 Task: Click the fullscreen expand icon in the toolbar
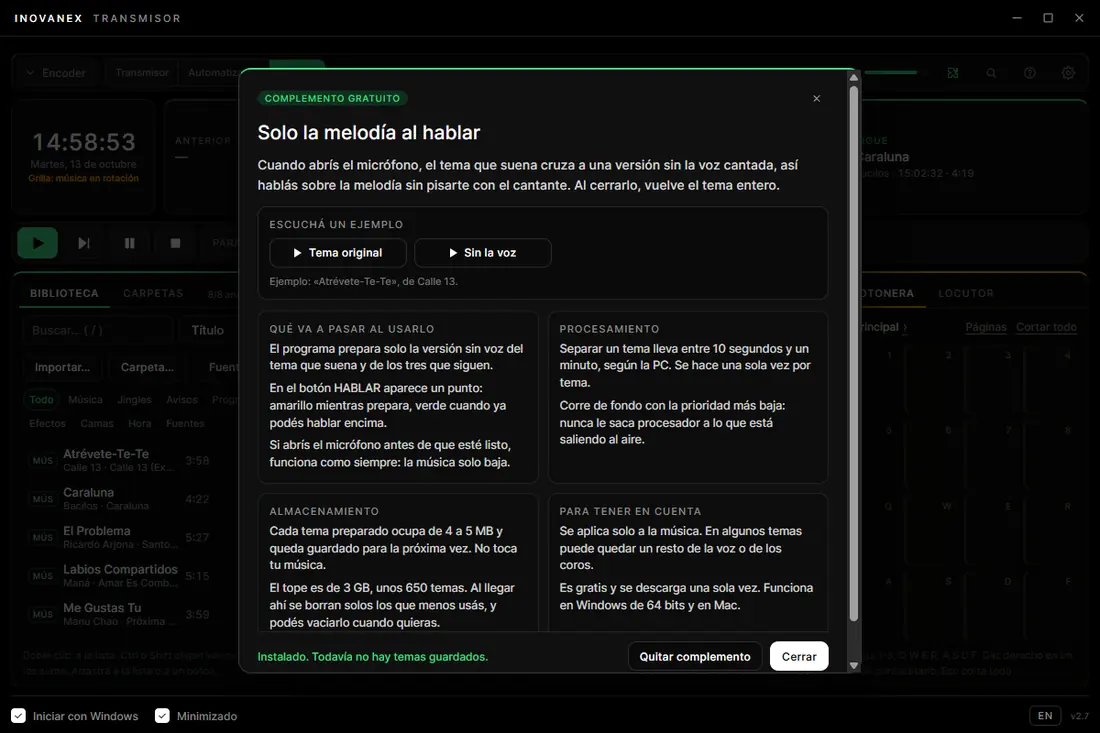point(953,73)
